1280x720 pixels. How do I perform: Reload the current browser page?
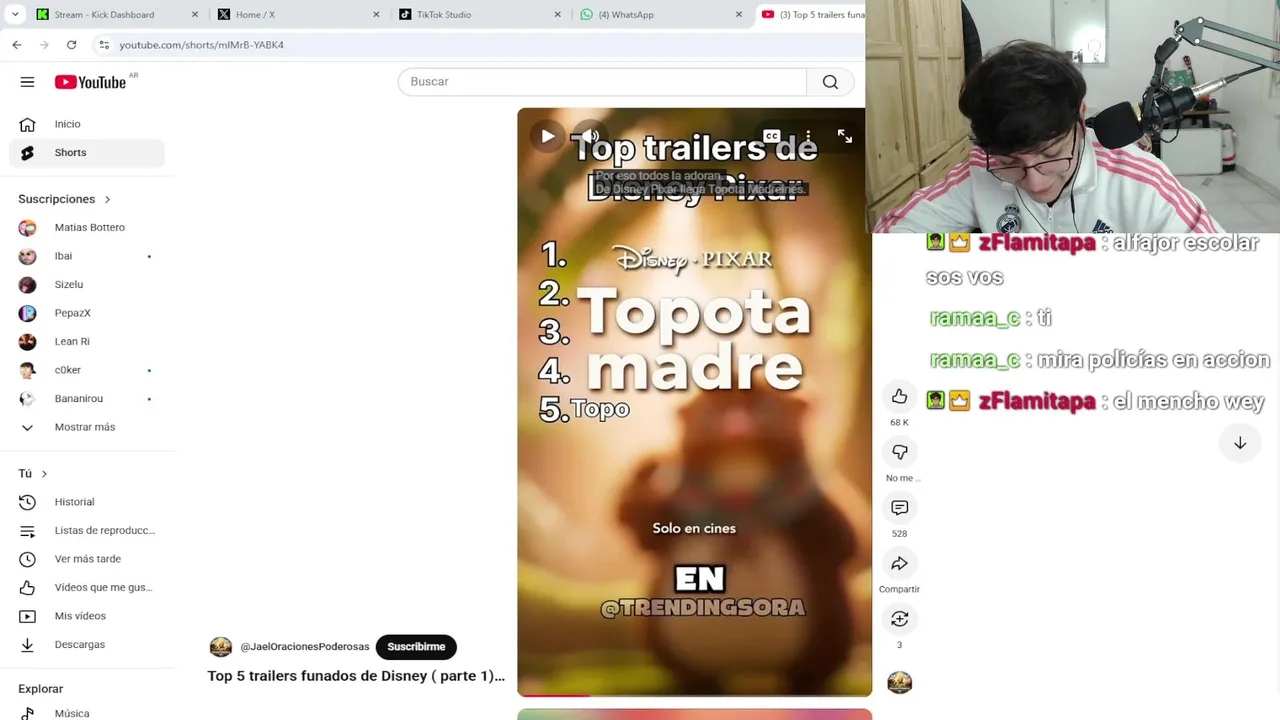[71, 45]
